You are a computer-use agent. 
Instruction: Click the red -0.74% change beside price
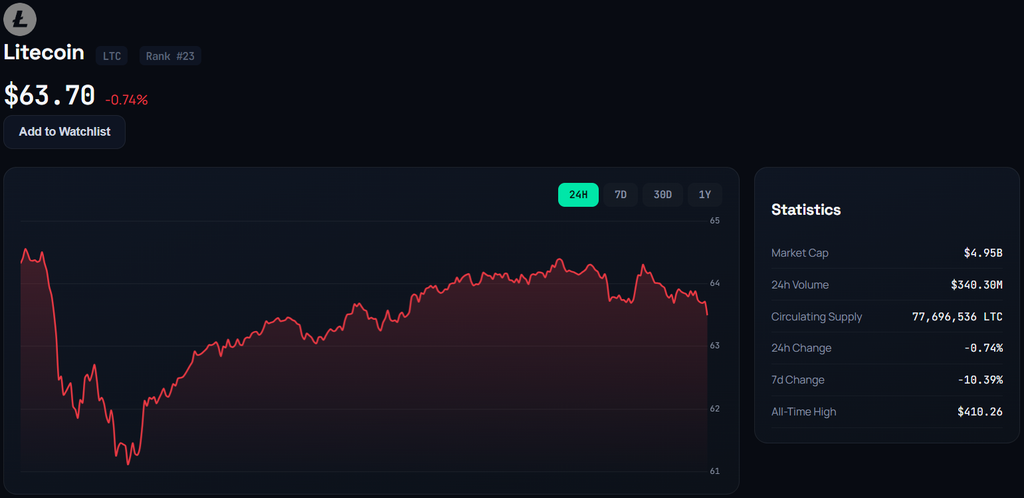(x=127, y=100)
